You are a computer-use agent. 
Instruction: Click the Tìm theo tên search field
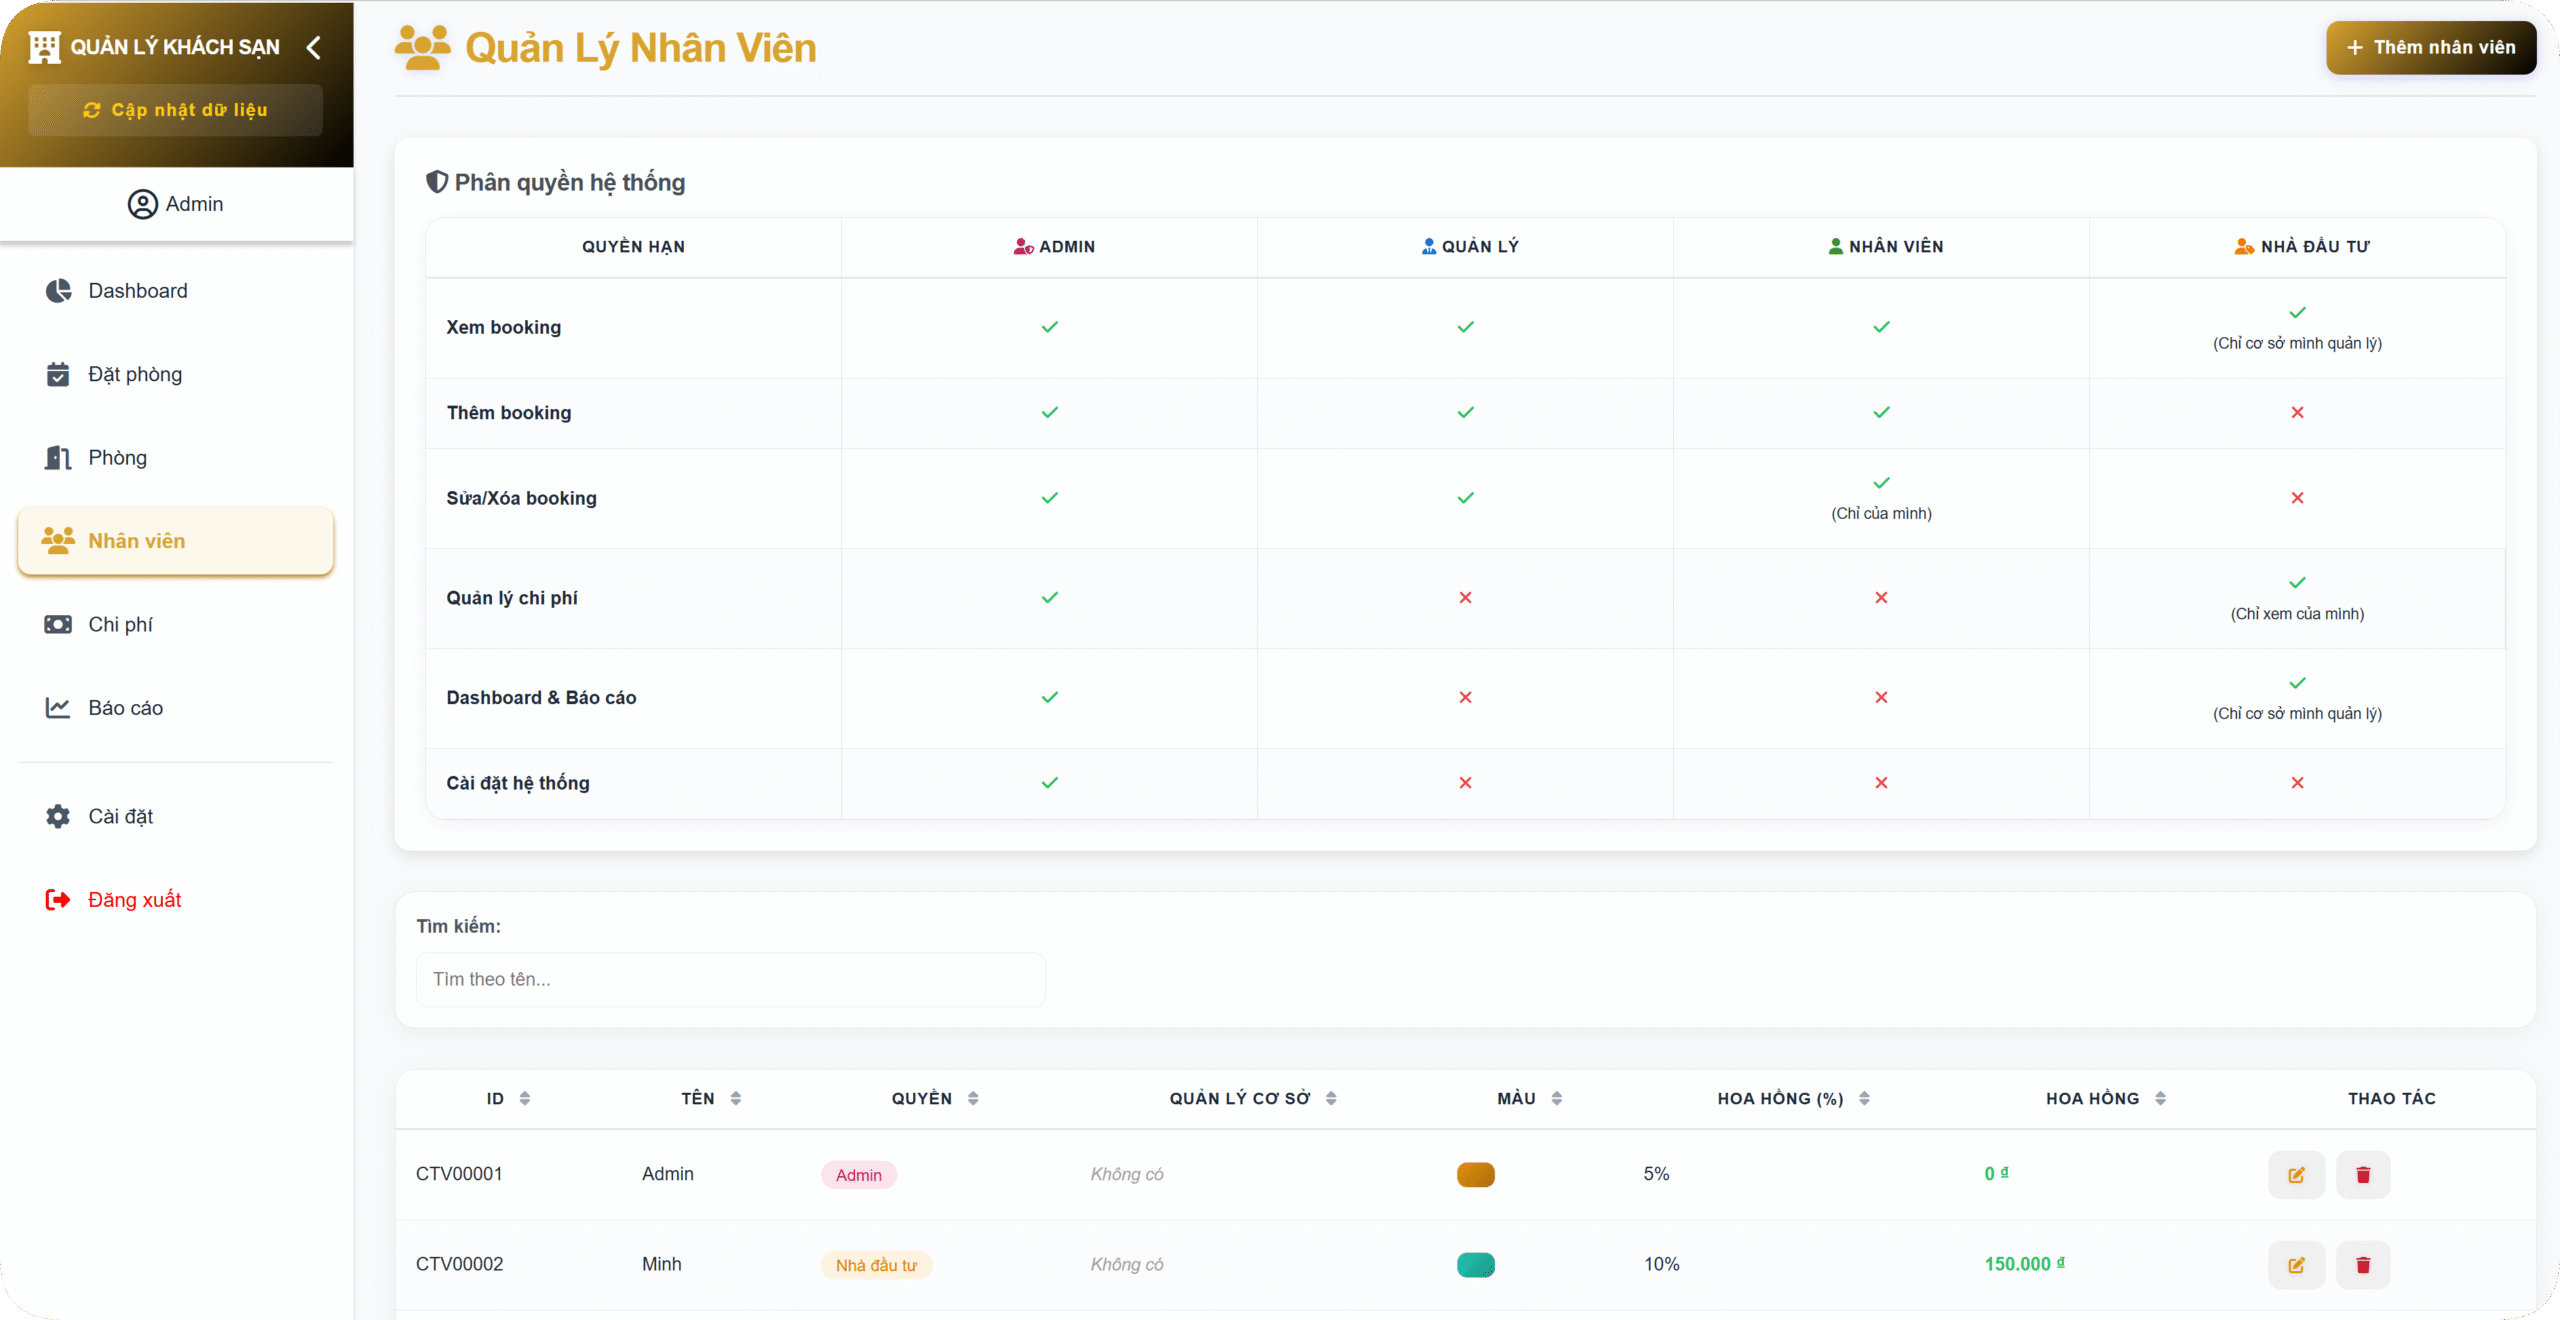[730, 979]
